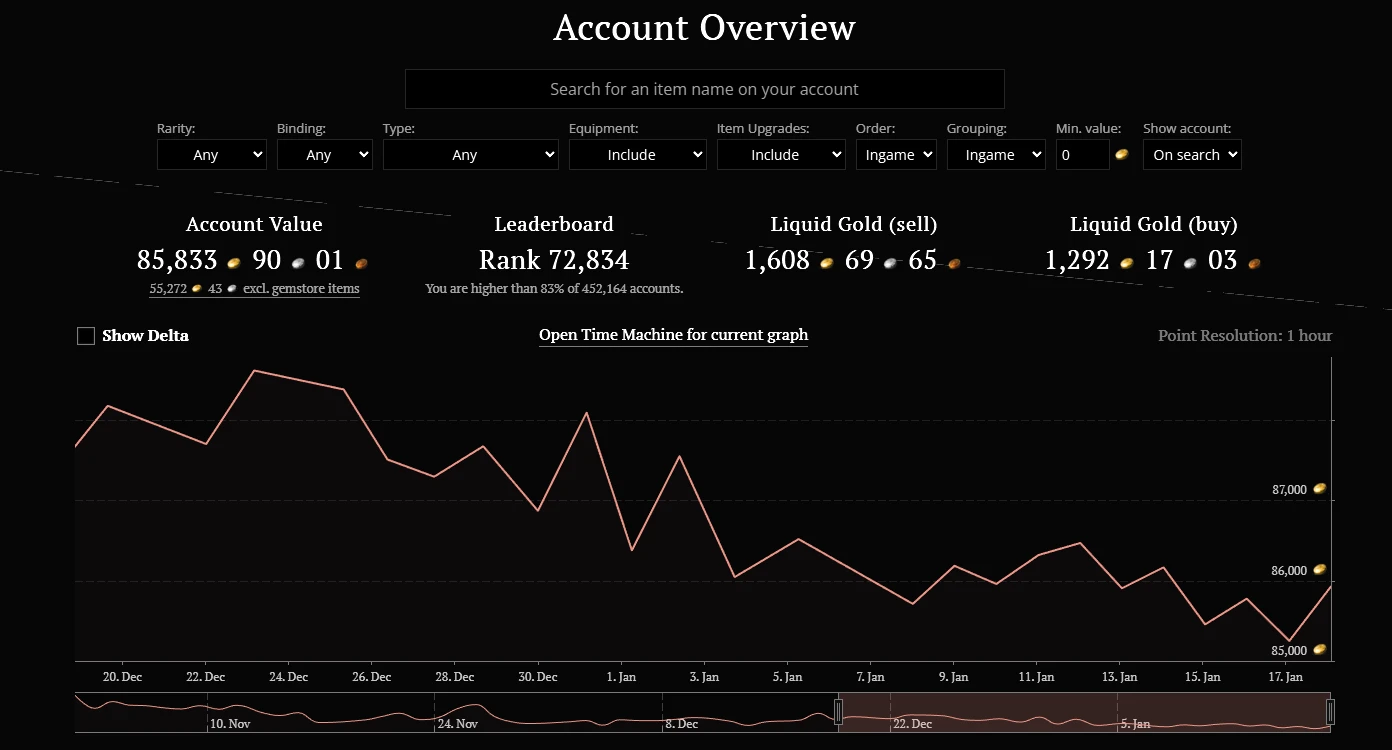Open the Rarity dropdown

(x=212, y=155)
